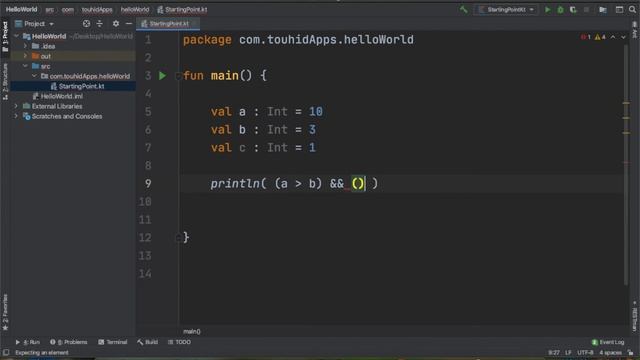Click the value 10 on line 5
This screenshot has width=640, height=360.
coord(316,111)
